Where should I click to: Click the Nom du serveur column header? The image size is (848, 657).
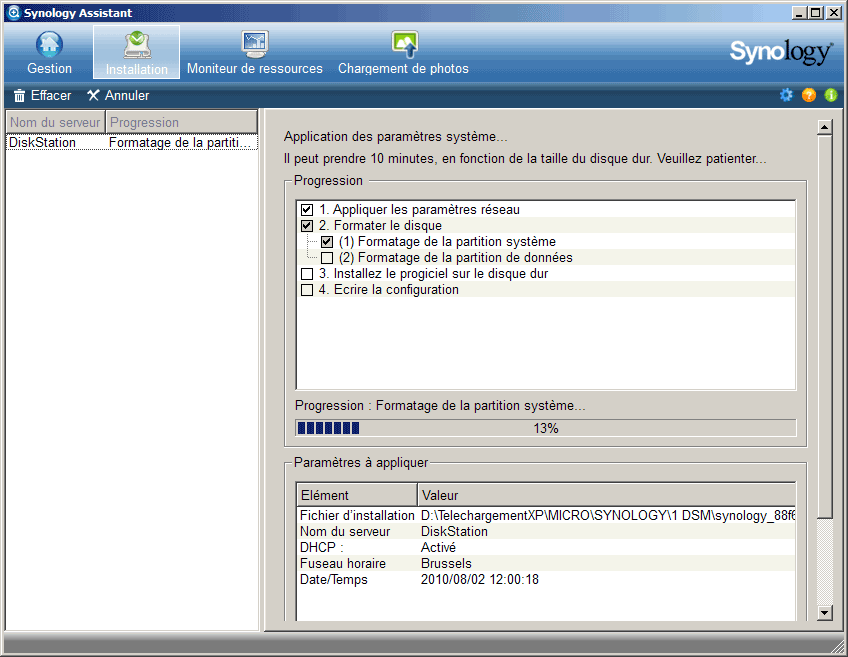[55, 122]
